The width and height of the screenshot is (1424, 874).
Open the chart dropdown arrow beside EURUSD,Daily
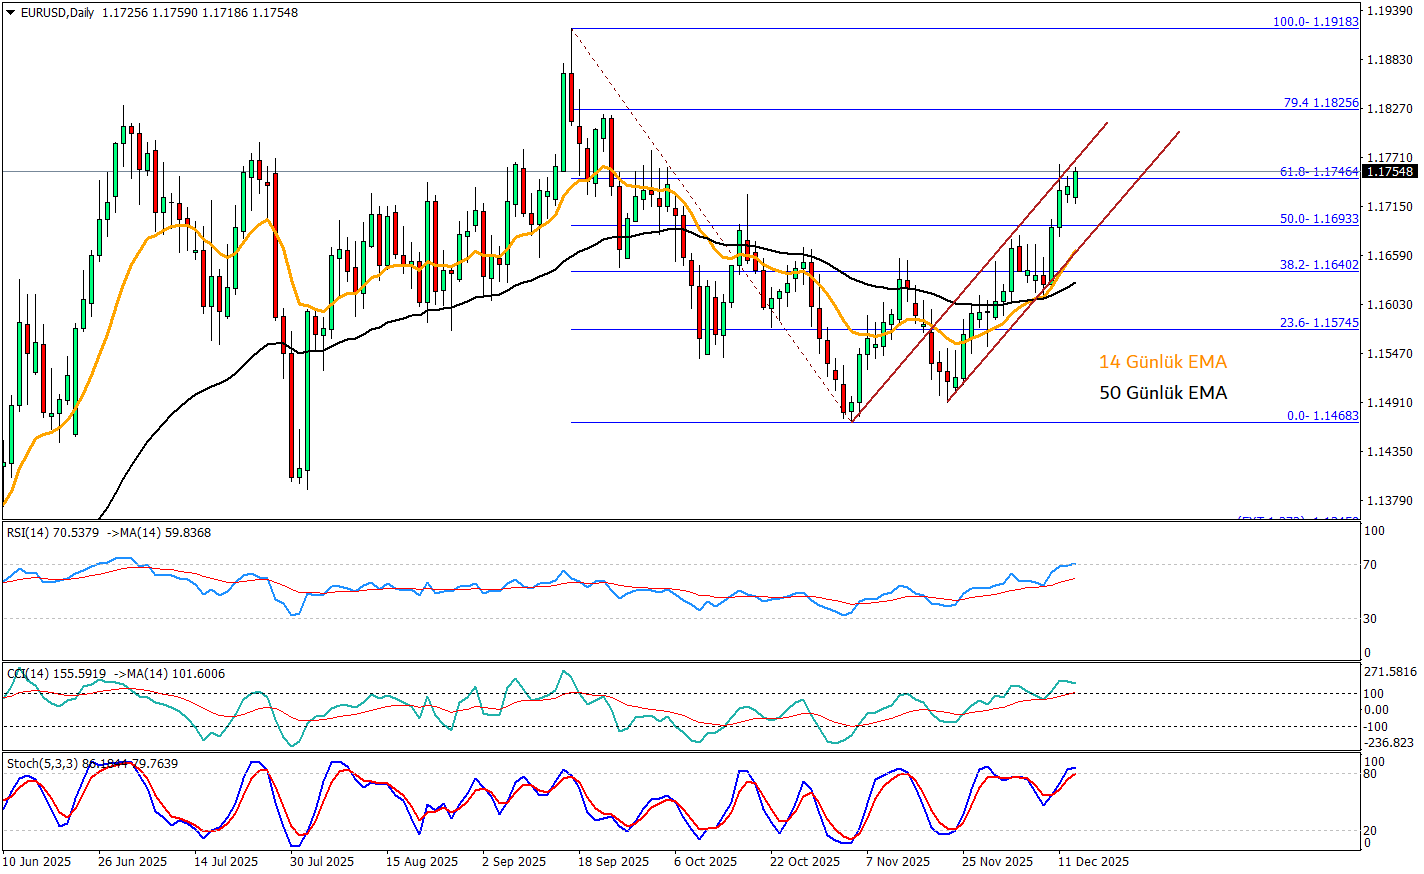pyautogui.click(x=11, y=13)
